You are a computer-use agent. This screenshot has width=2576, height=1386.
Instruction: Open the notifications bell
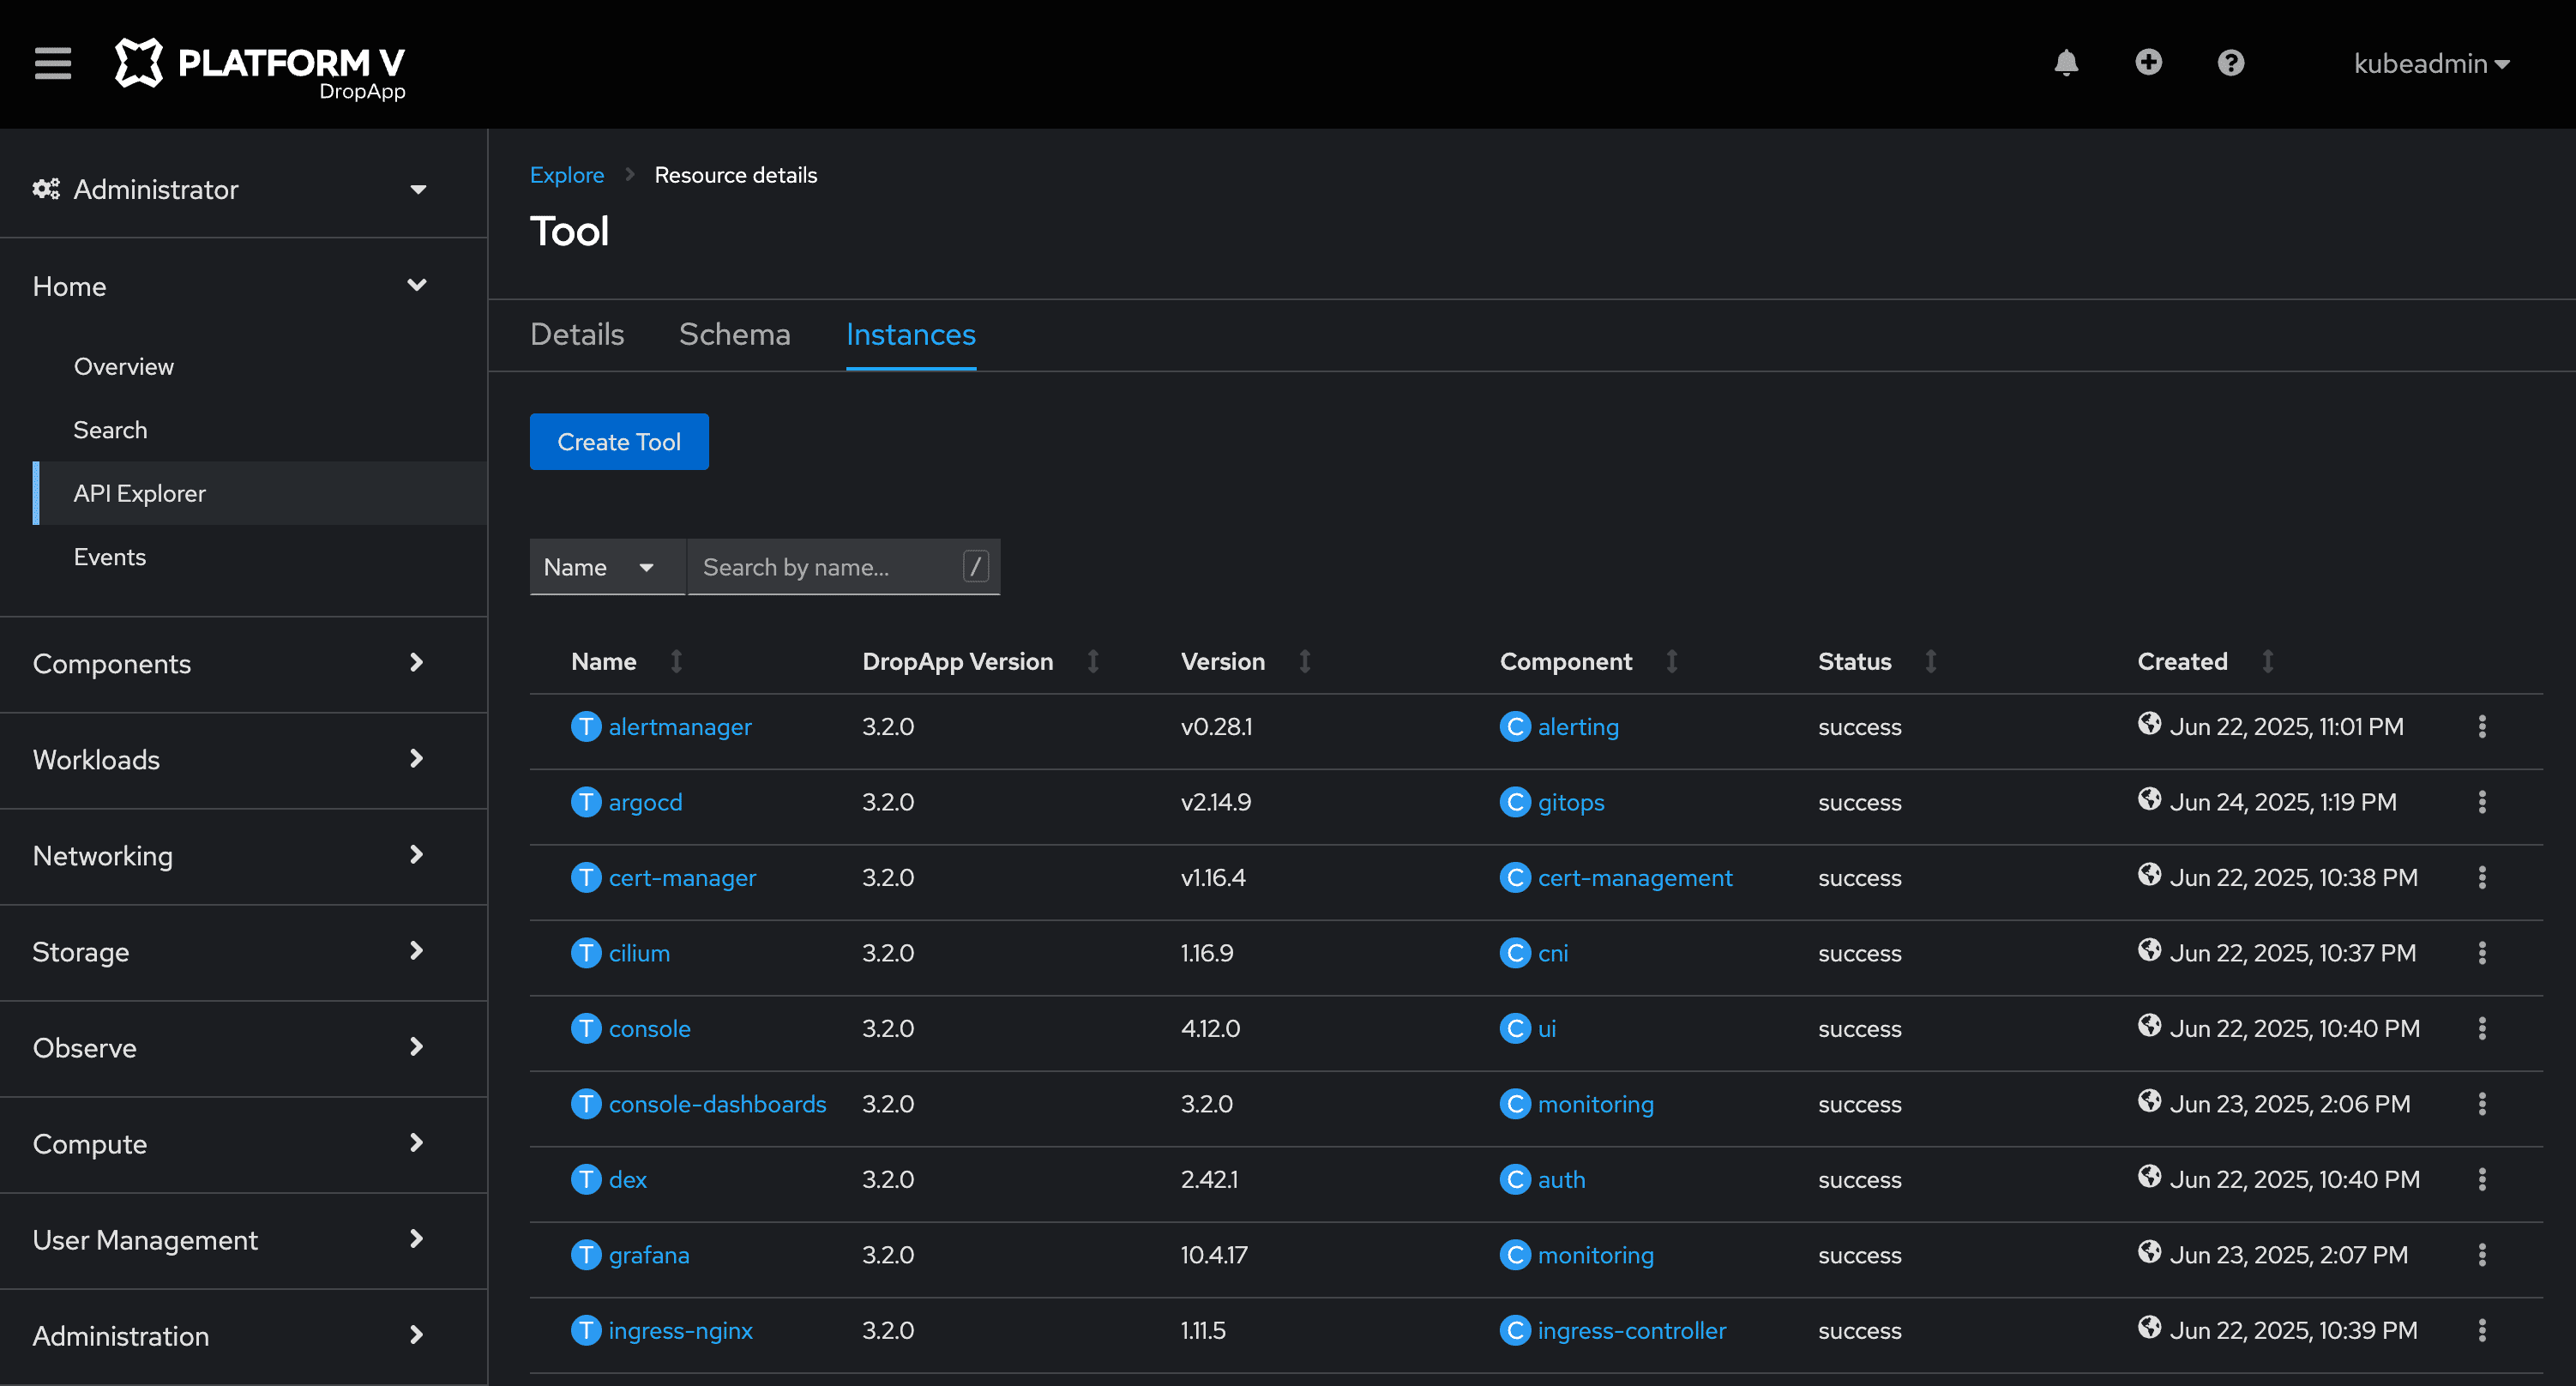coord(2066,63)
